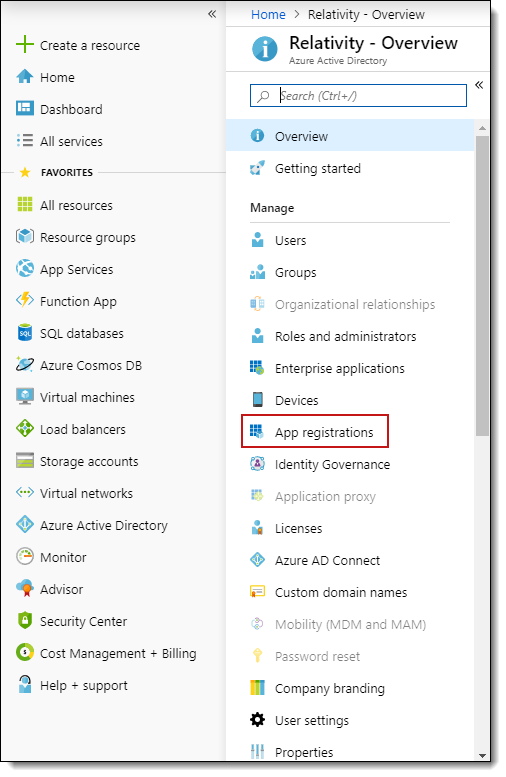Click the Devices phone icon
The height and width of the screenshot is (777, 506).
[257, 399]
